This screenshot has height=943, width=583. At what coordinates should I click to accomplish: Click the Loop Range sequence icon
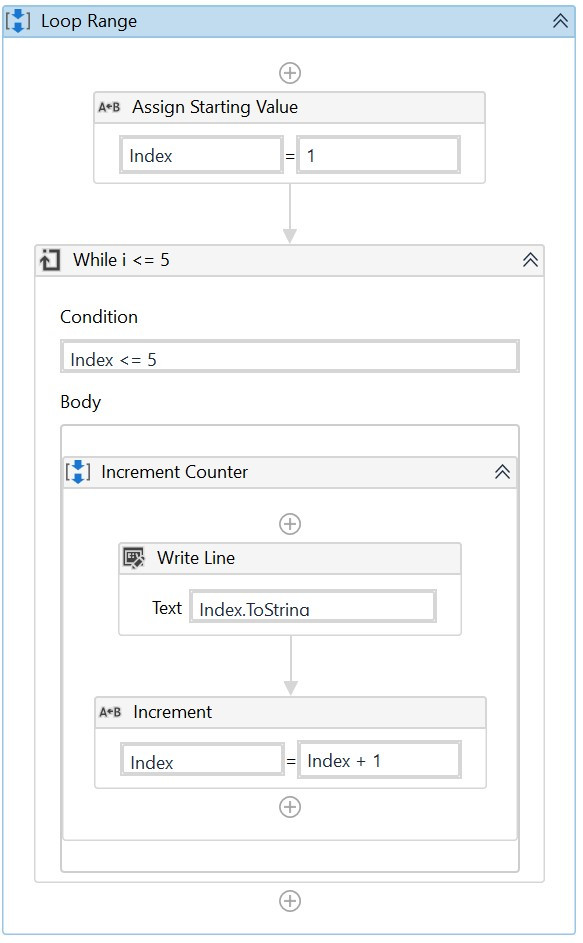(x=18, y=21)
